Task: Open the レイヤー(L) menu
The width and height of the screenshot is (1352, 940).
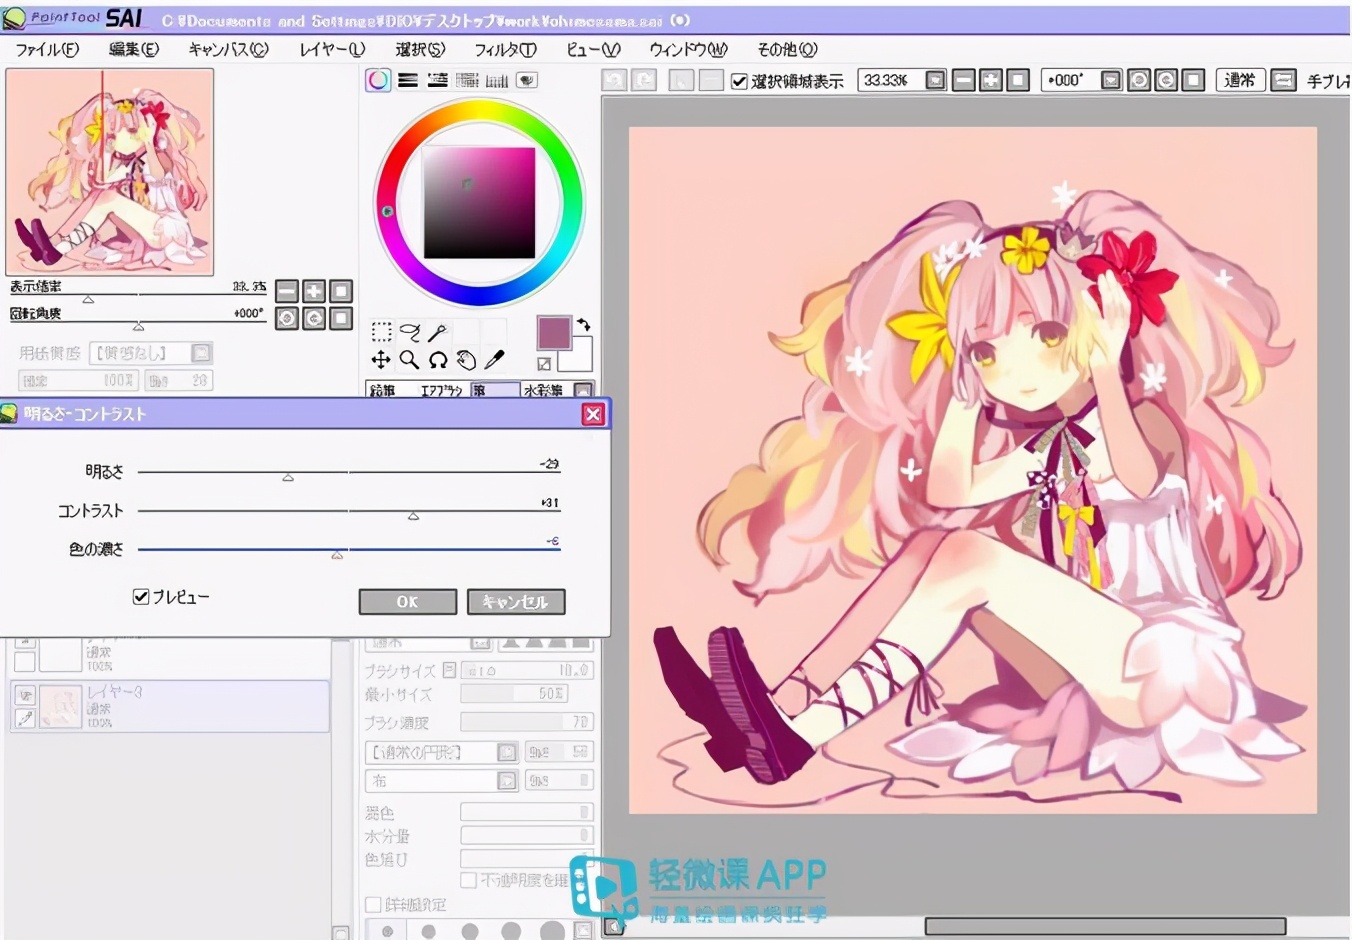Action: tap(332, 50)
